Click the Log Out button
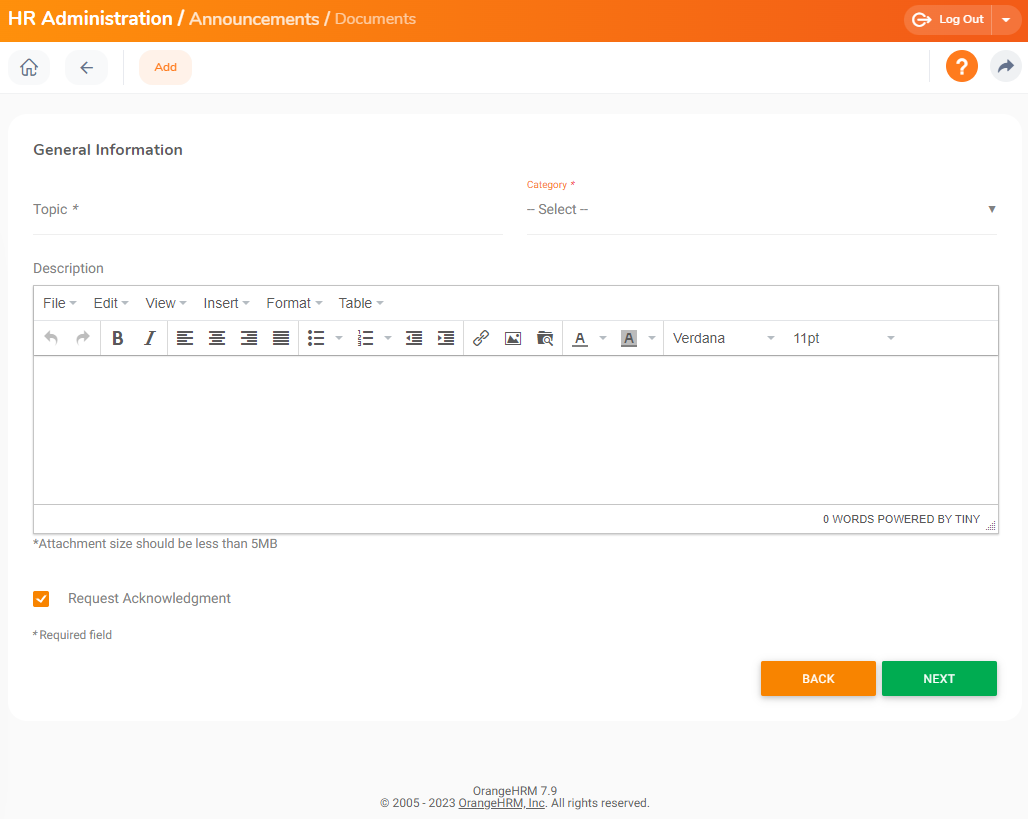1028x819 pixels. (948, 20)
